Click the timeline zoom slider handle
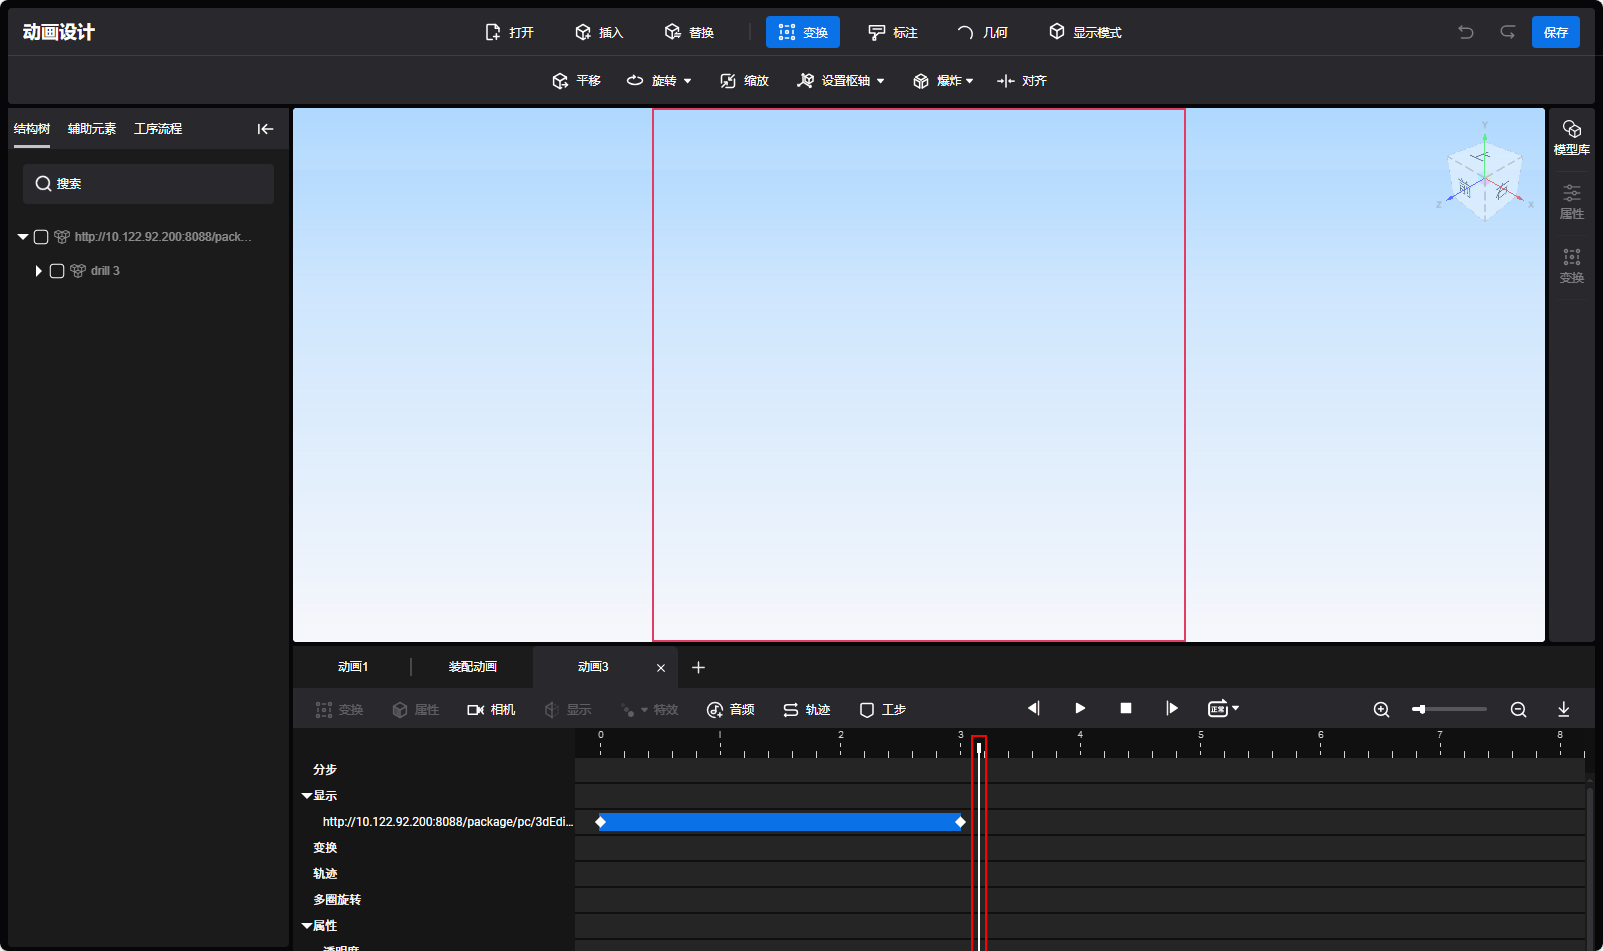The height and width of the screenshot is (951, 1603). point(1419,709)
